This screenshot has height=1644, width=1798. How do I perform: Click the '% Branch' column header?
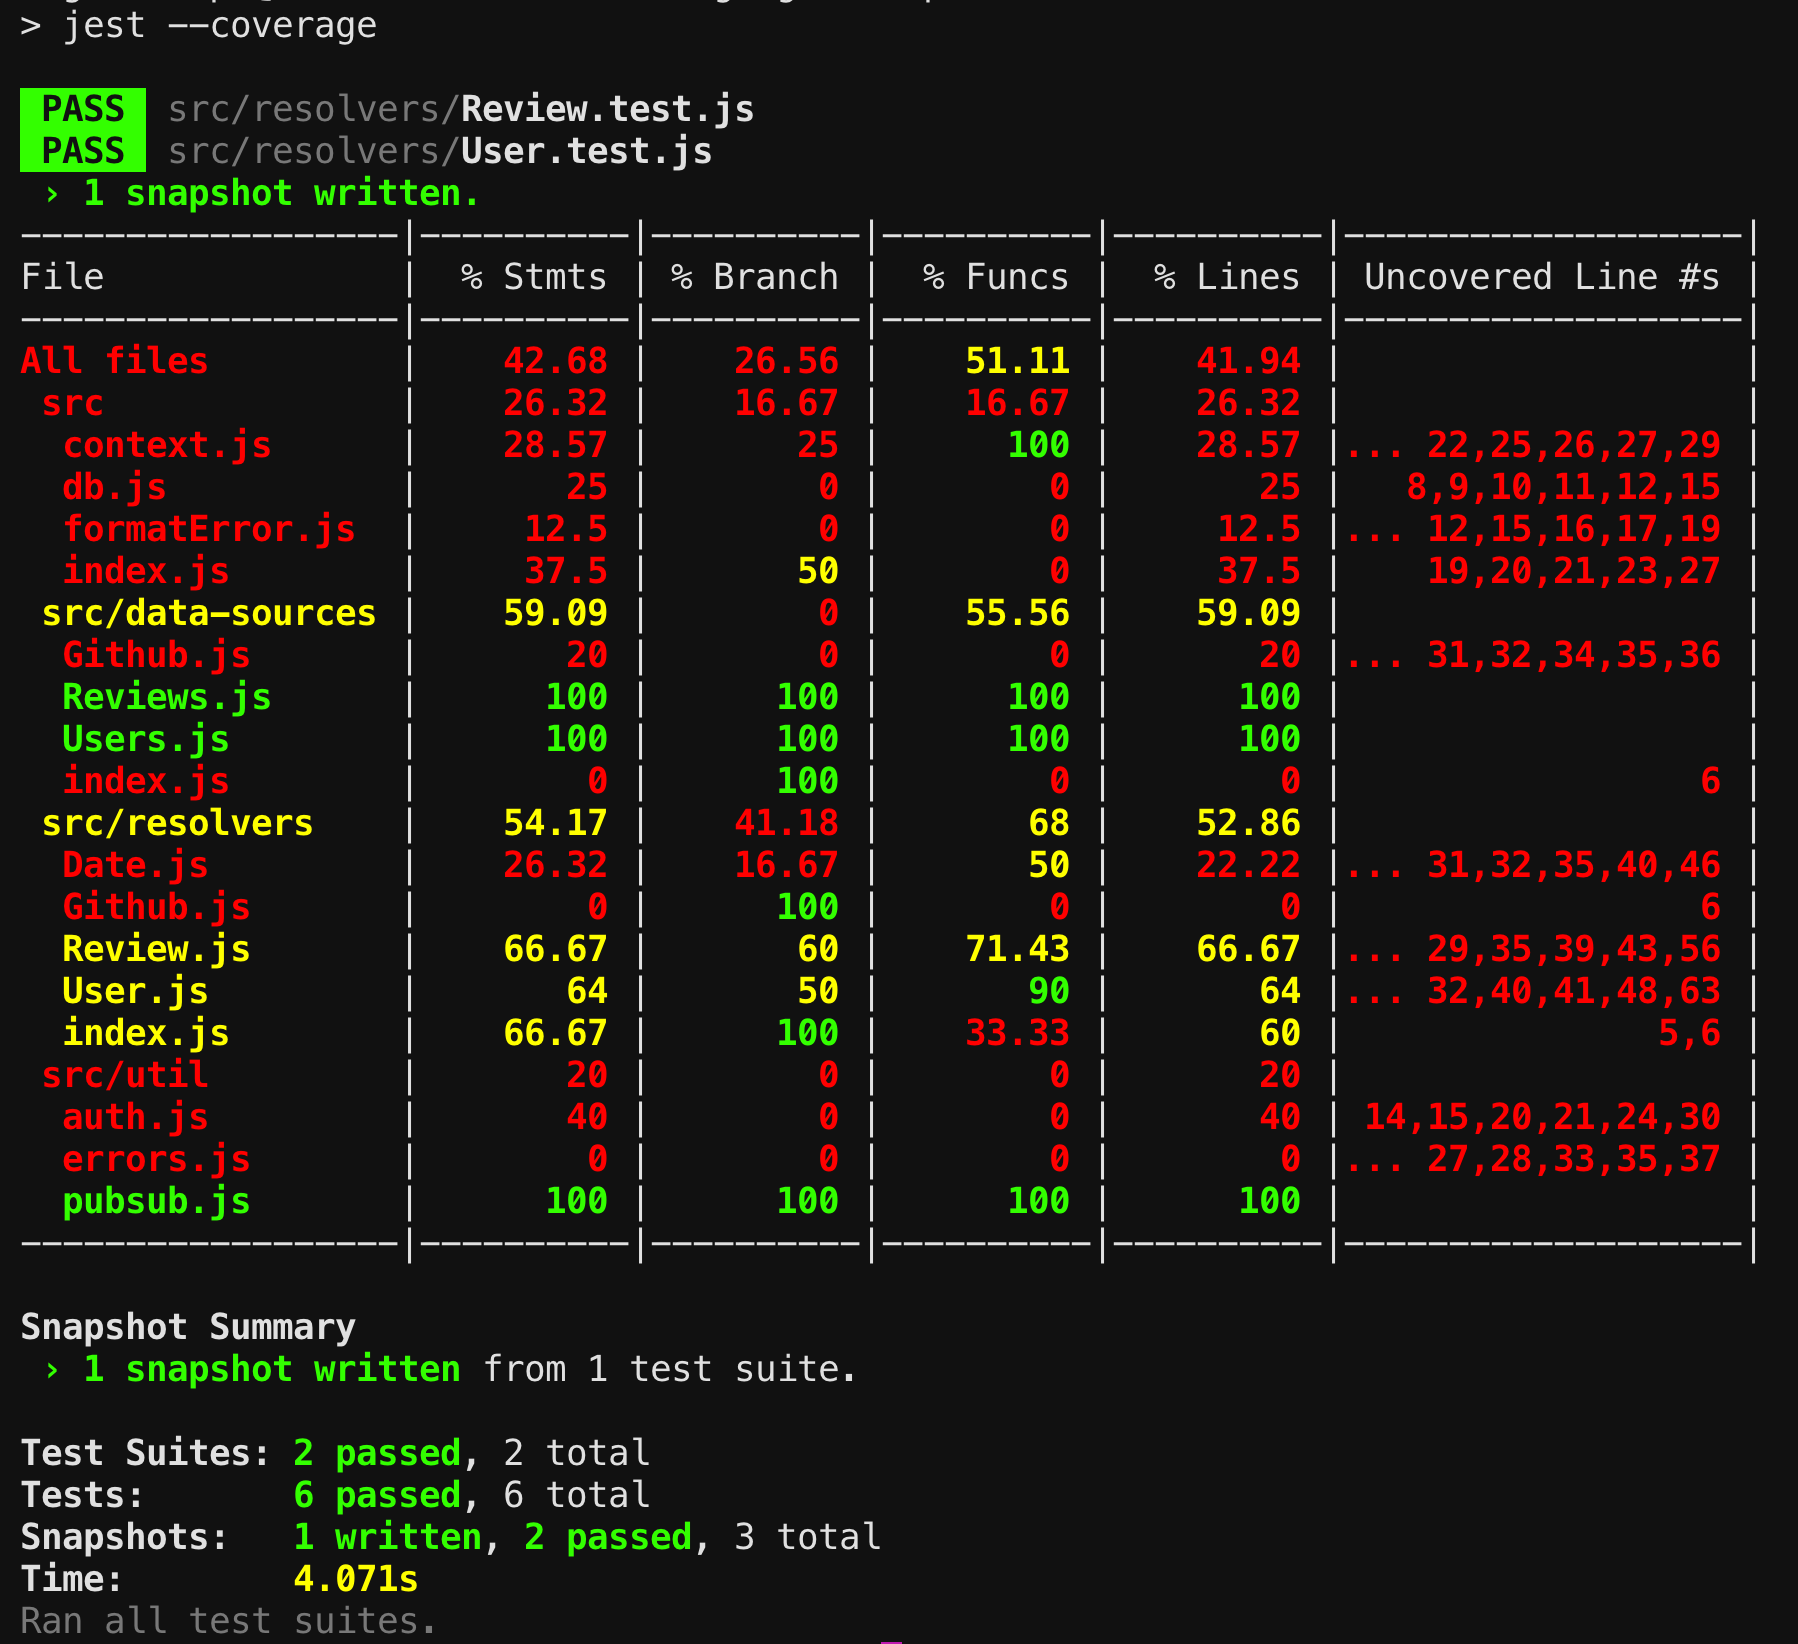tap(755, 277)
